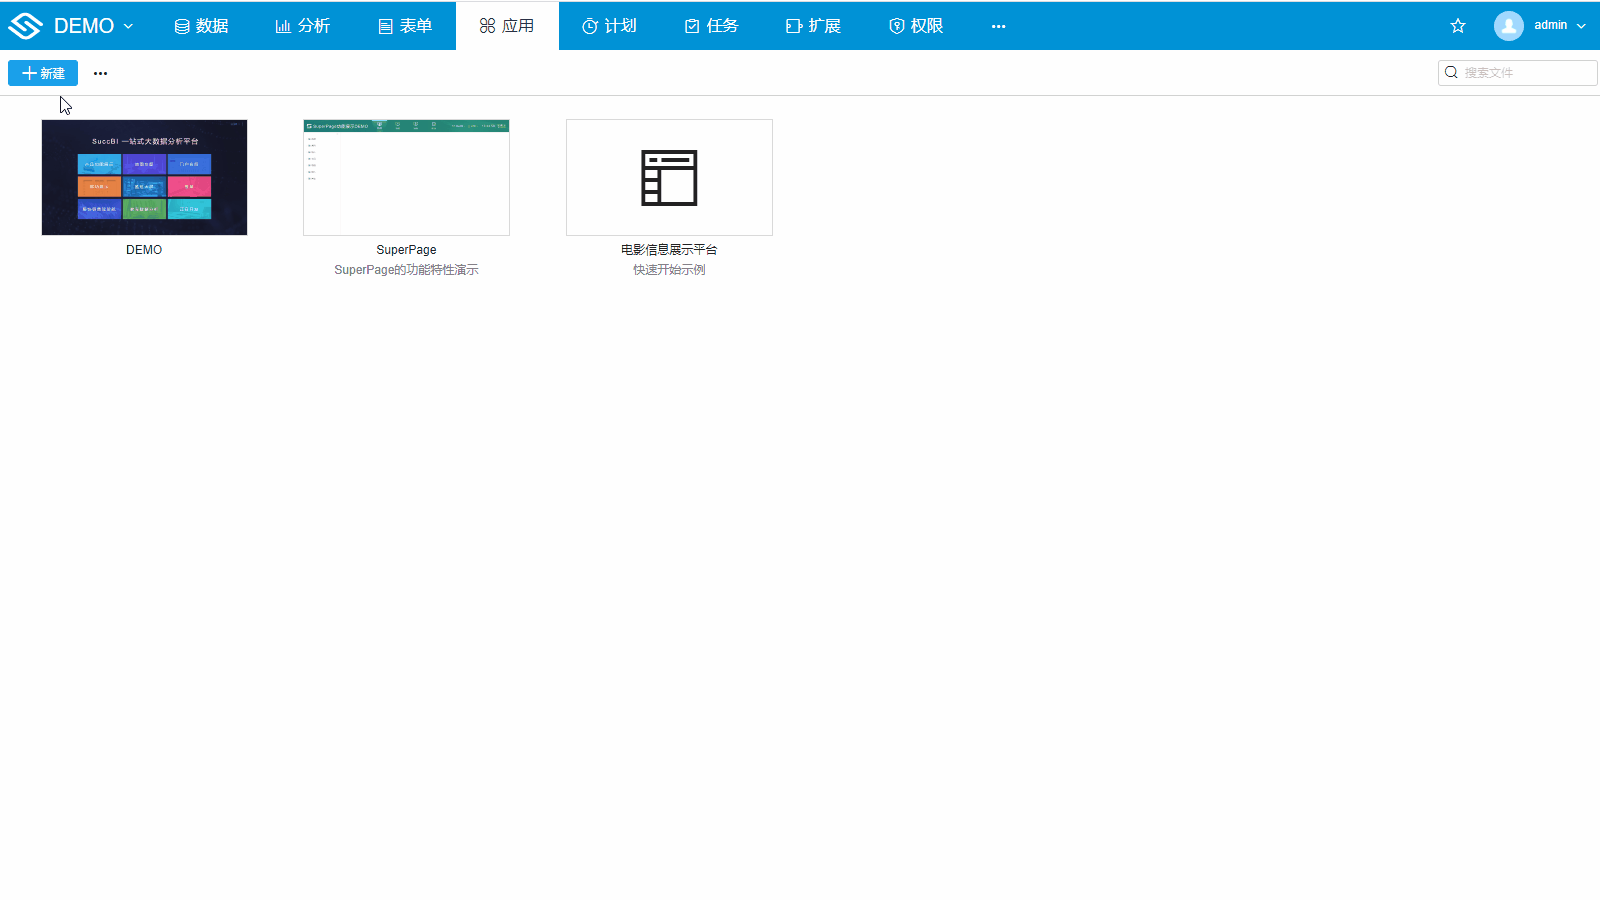Open the SuperPage app thumbnail
This screenshot has height=900, width=1600.
(x=406, y=177)
